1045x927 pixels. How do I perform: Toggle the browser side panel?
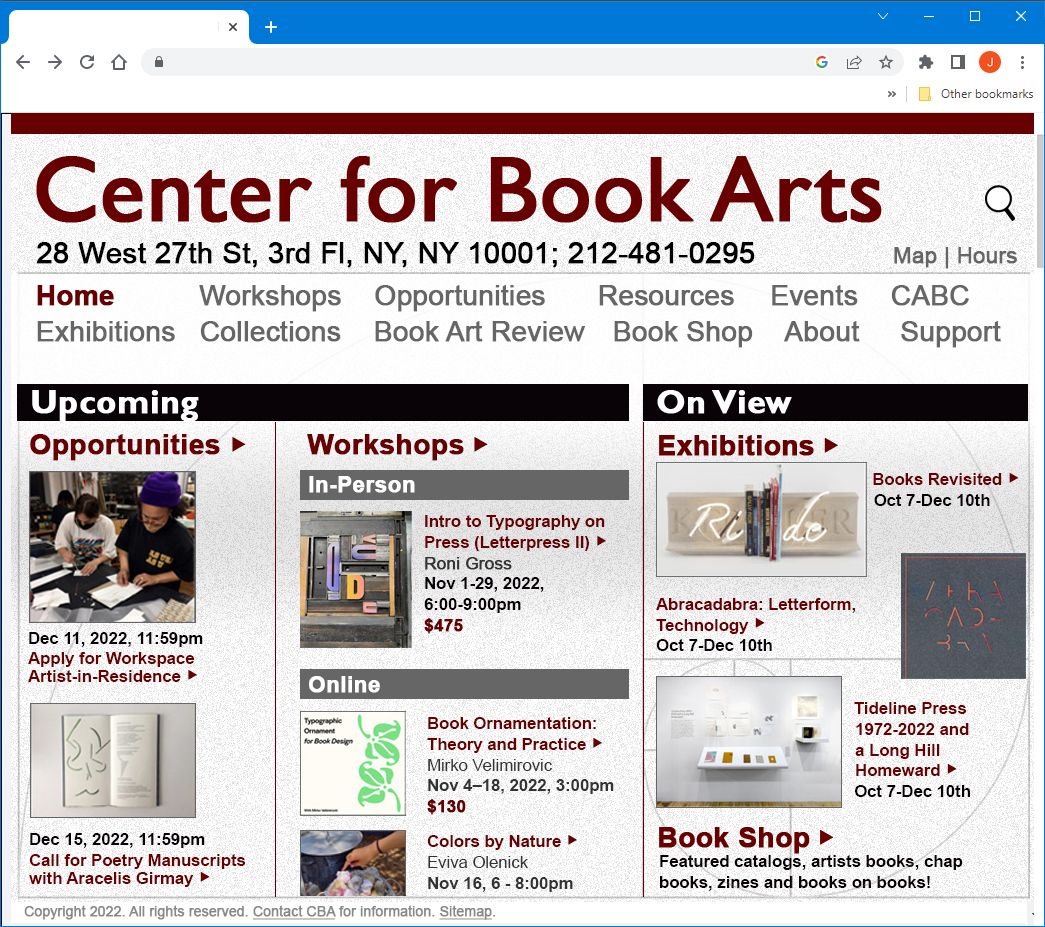tap(958, 62)
